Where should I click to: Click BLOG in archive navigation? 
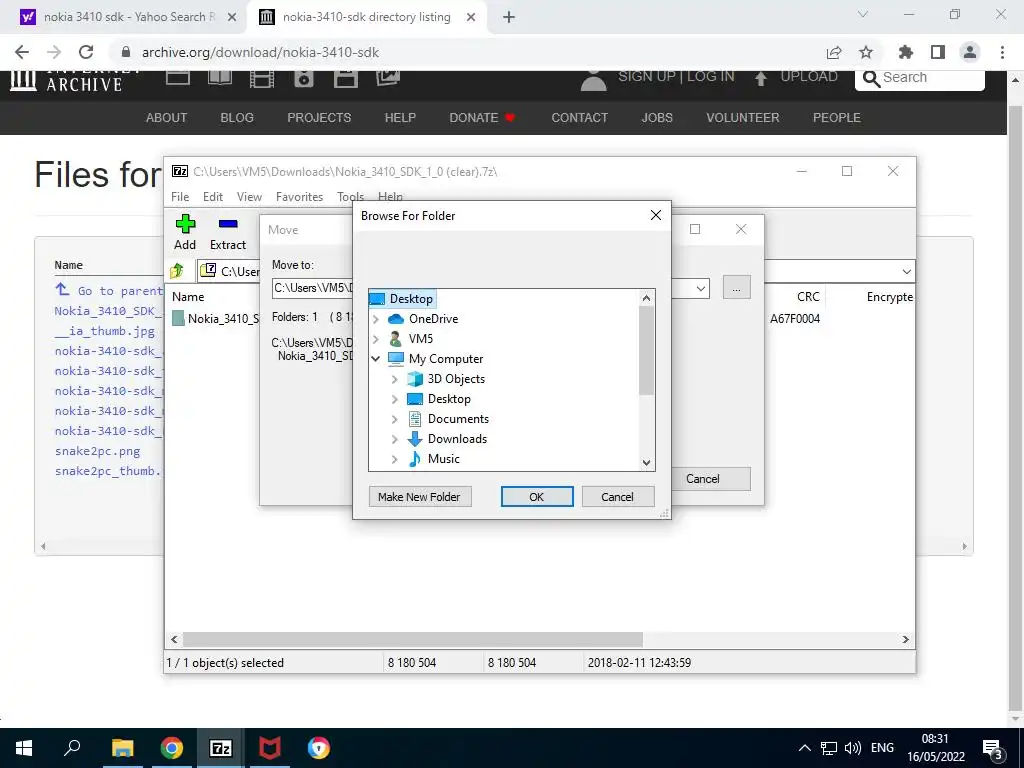coord(237,118)
